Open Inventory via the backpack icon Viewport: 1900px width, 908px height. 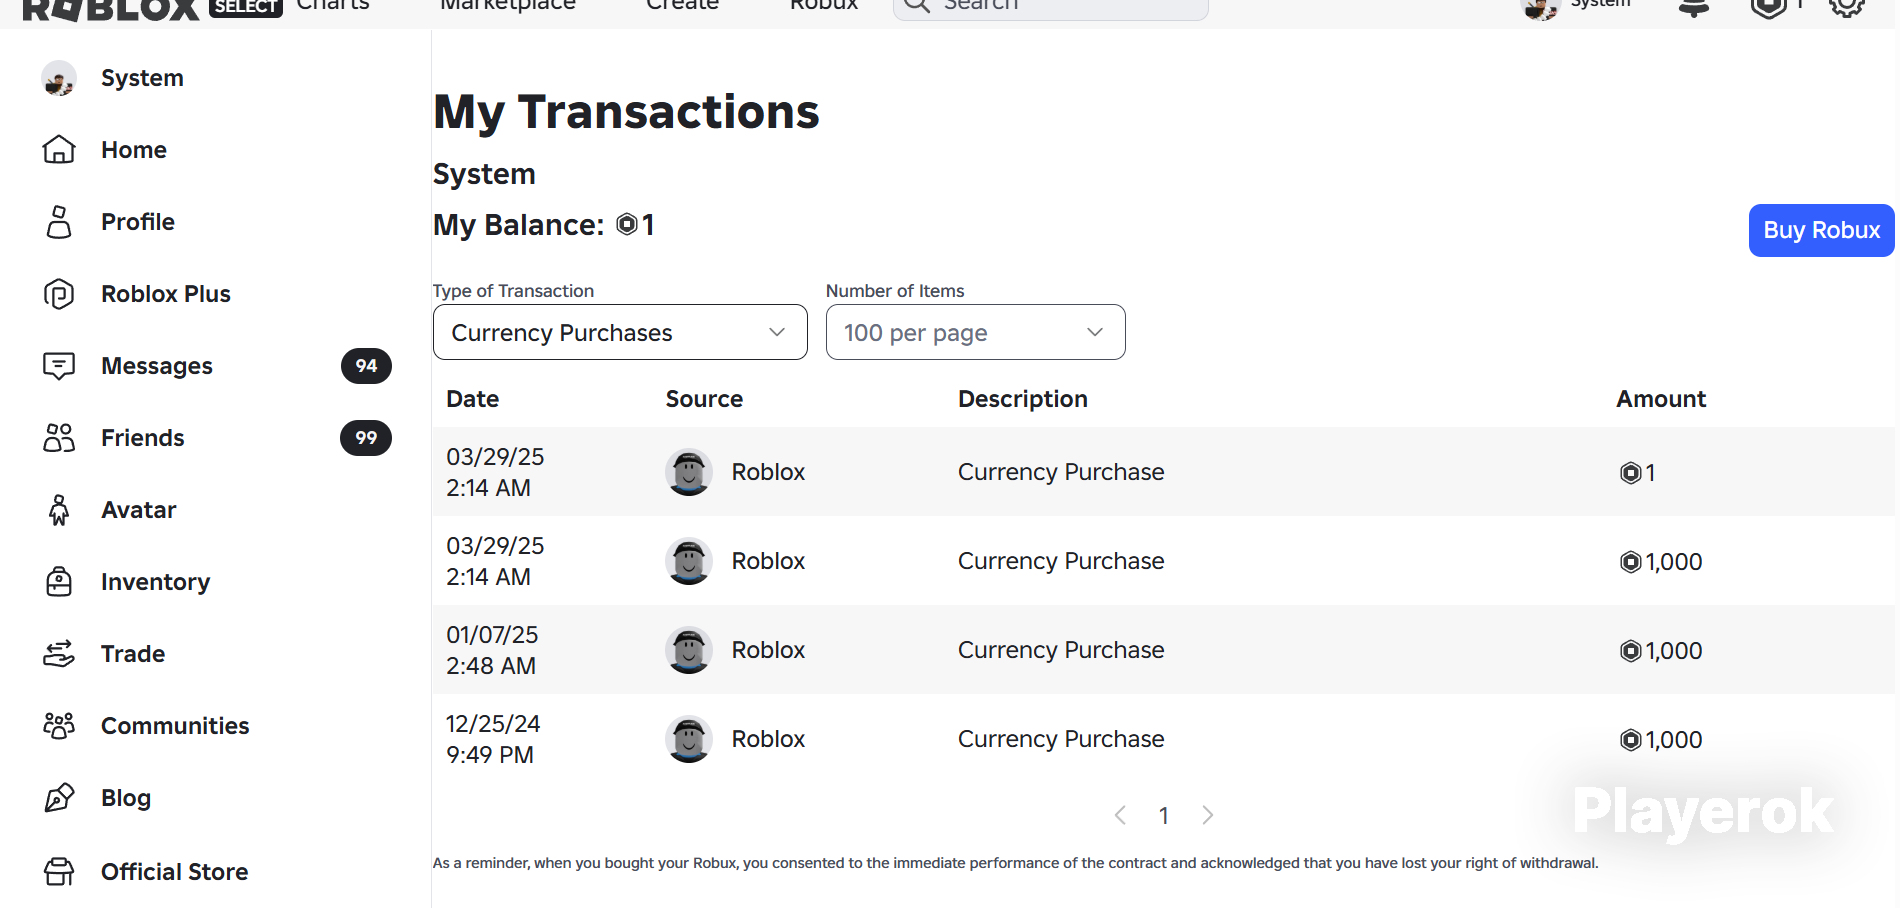[59, 582]
